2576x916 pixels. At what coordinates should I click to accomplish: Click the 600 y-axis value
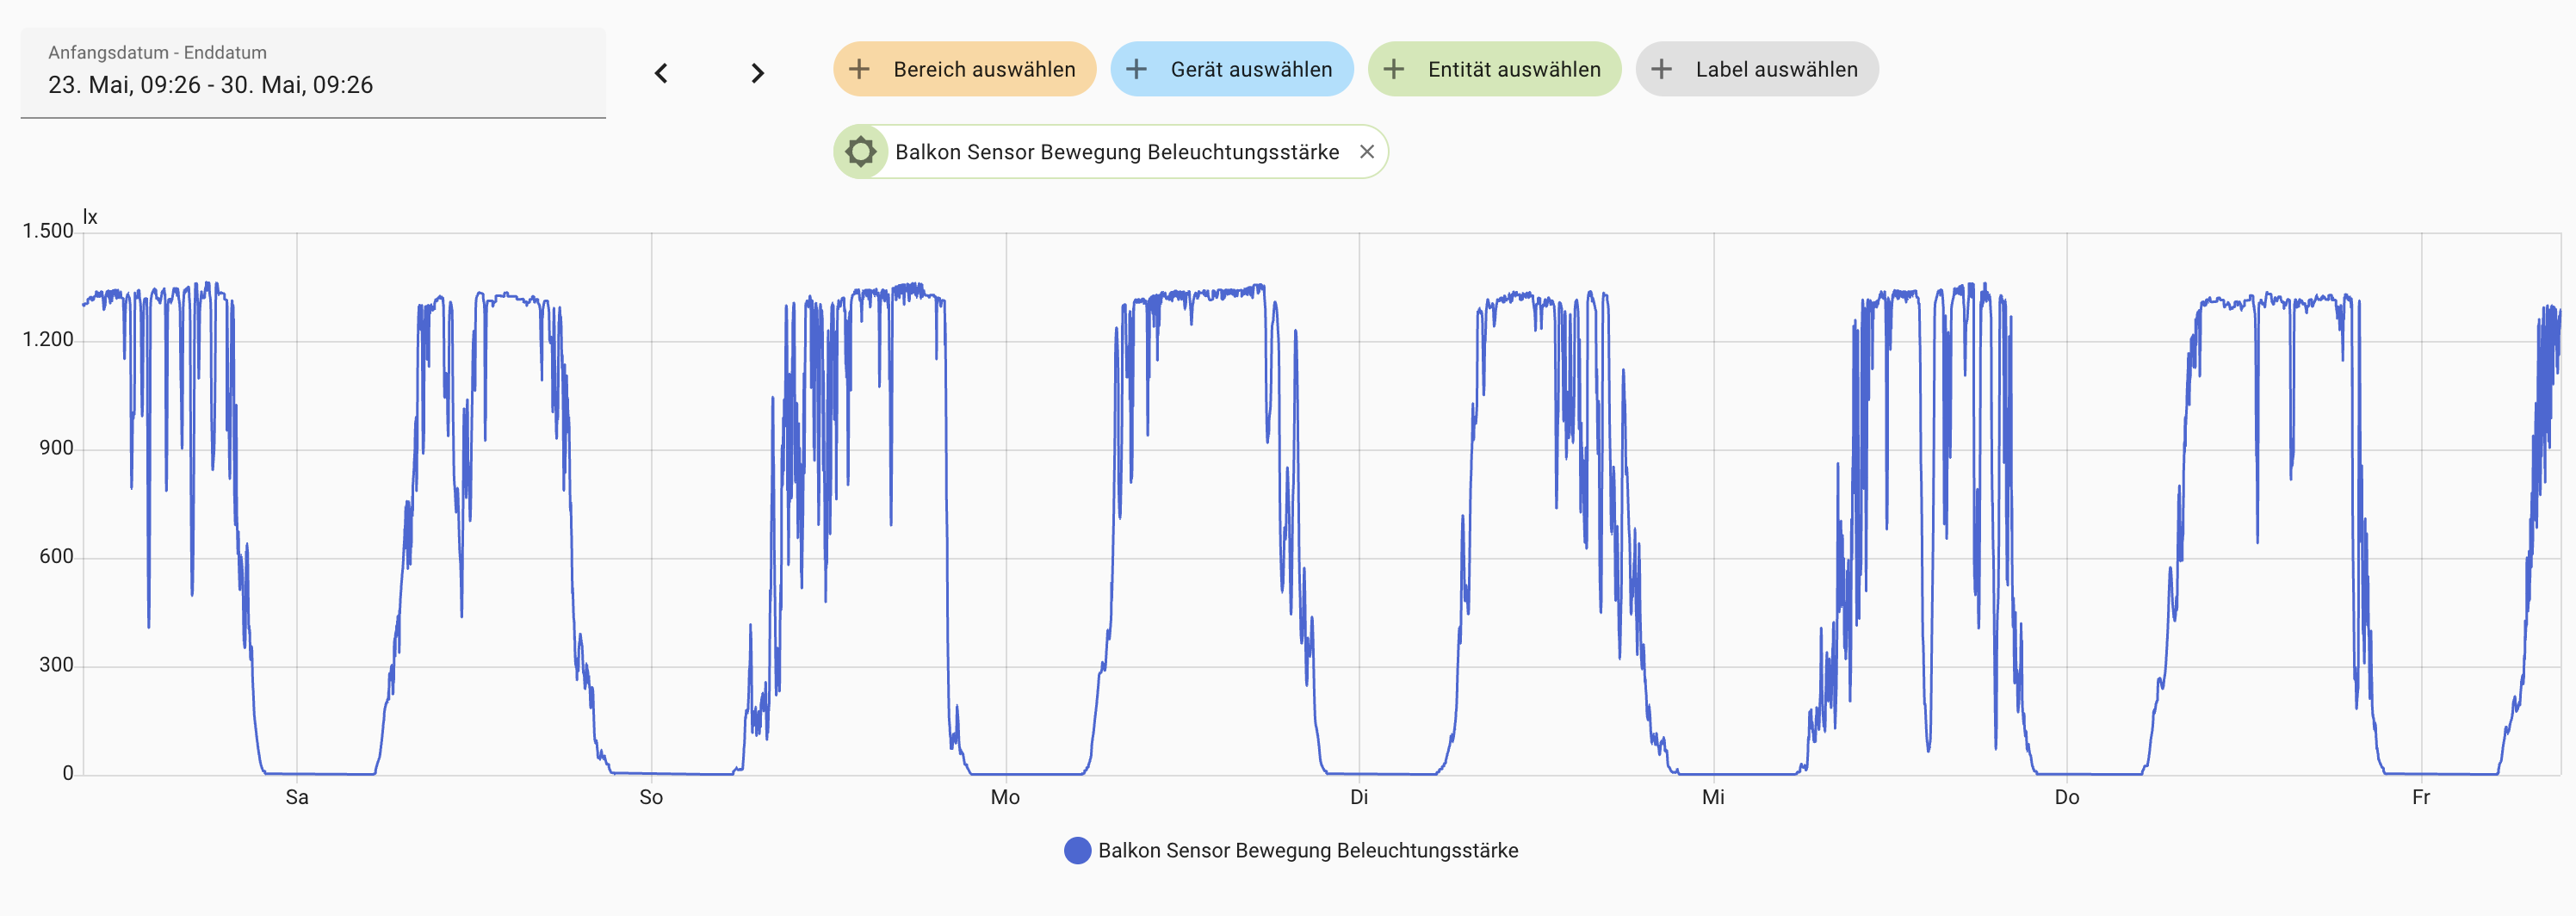pyautogui.click(x=56, y=557)
